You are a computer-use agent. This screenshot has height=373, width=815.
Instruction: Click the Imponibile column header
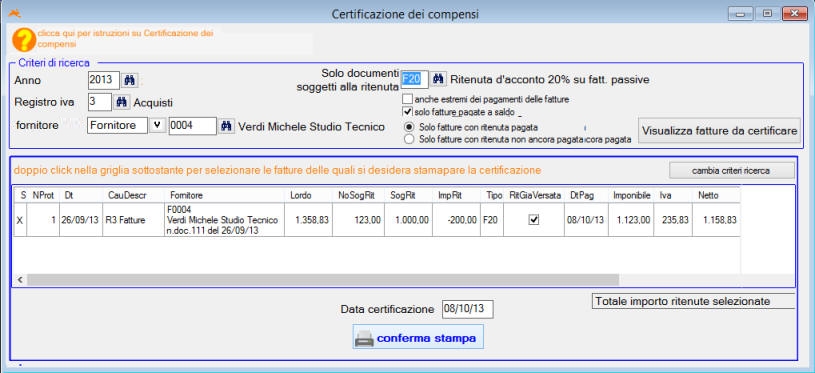[631, 195]
